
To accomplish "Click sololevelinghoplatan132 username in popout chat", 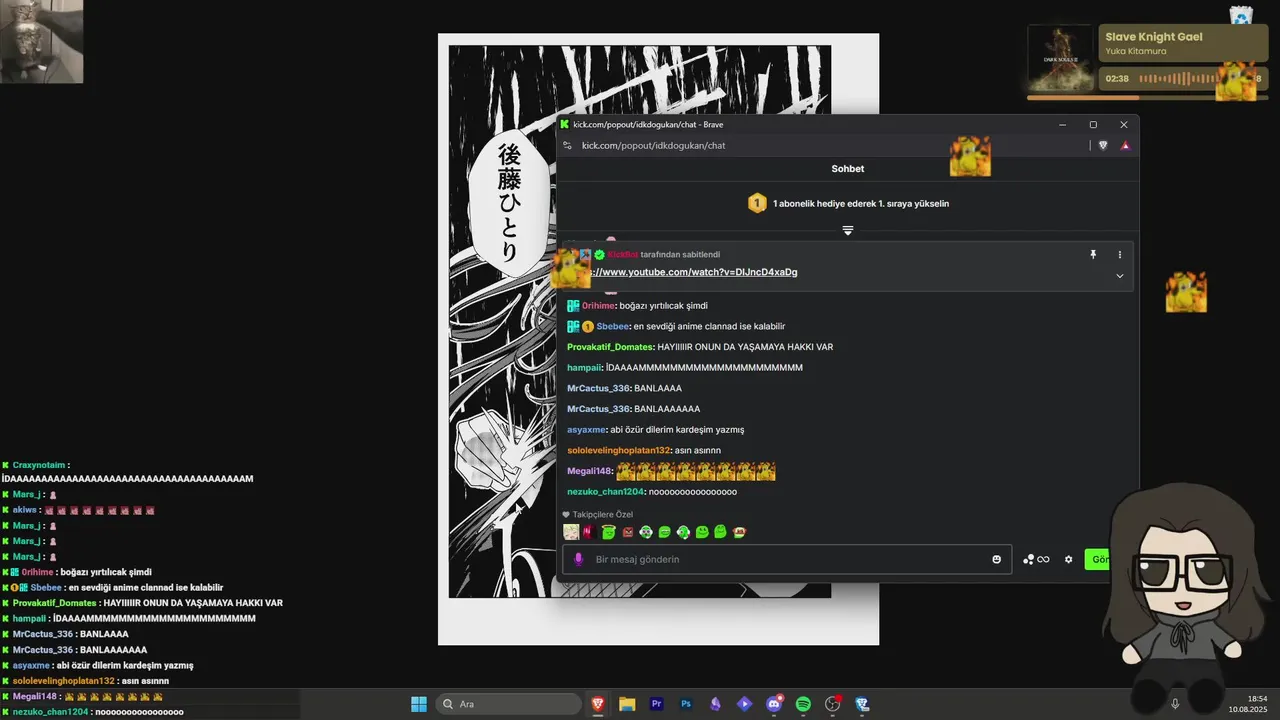I will tap(618, 450).
